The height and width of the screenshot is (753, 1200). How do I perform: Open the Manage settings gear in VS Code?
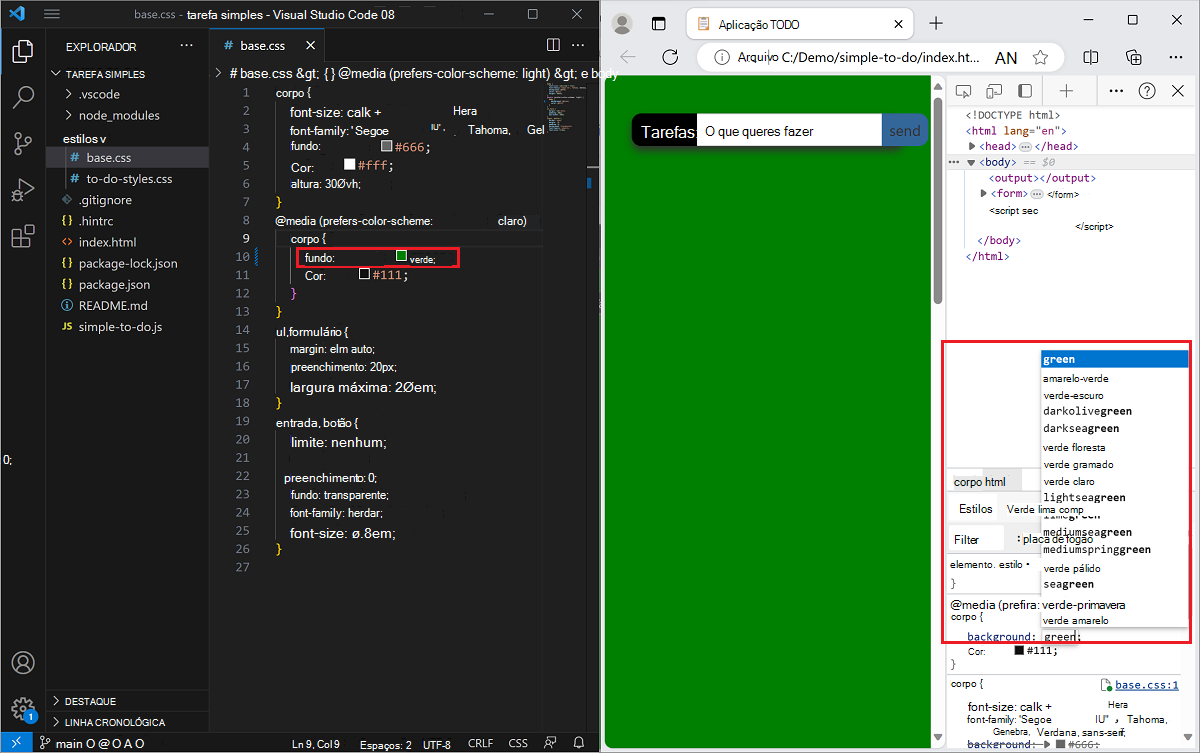(22, 709)
